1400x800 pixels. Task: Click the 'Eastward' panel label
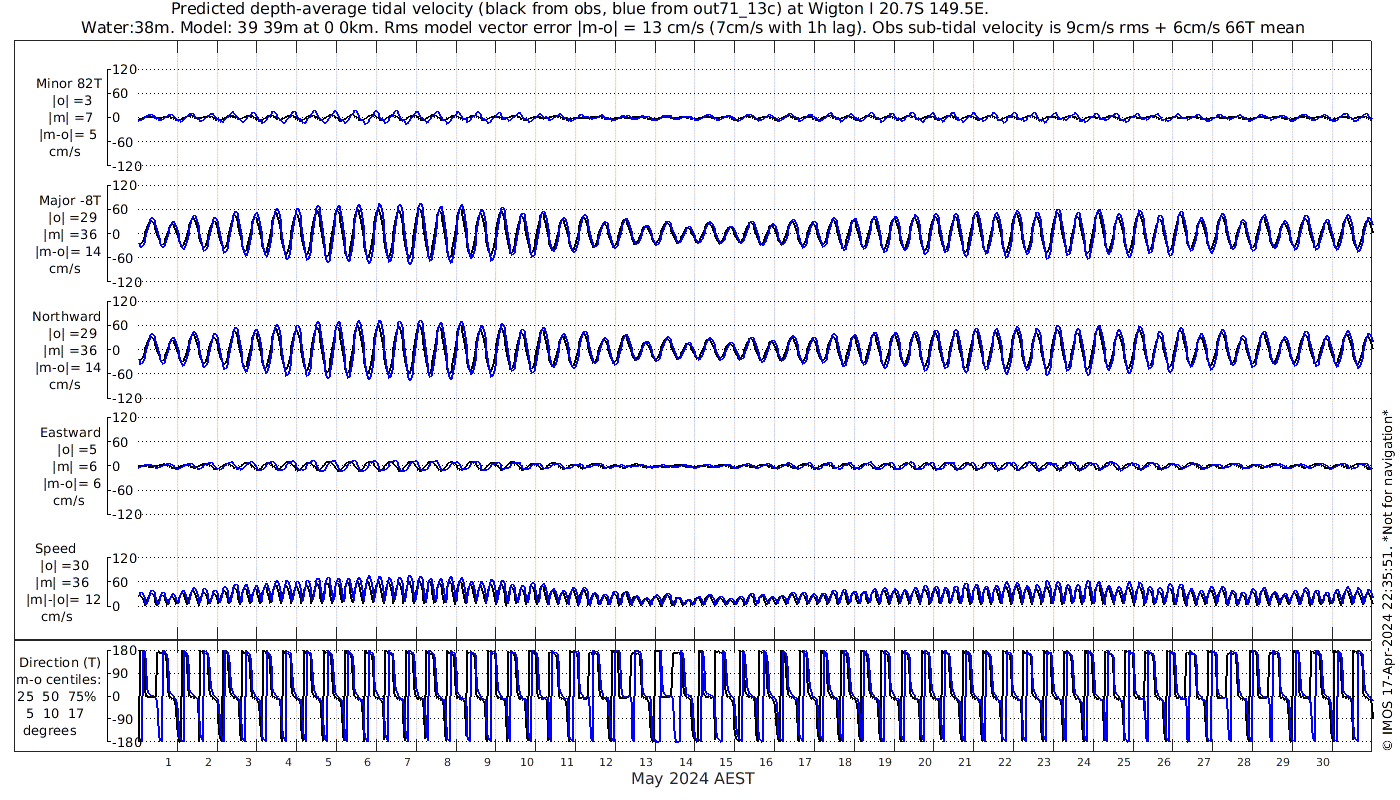[x=70, y=433]
